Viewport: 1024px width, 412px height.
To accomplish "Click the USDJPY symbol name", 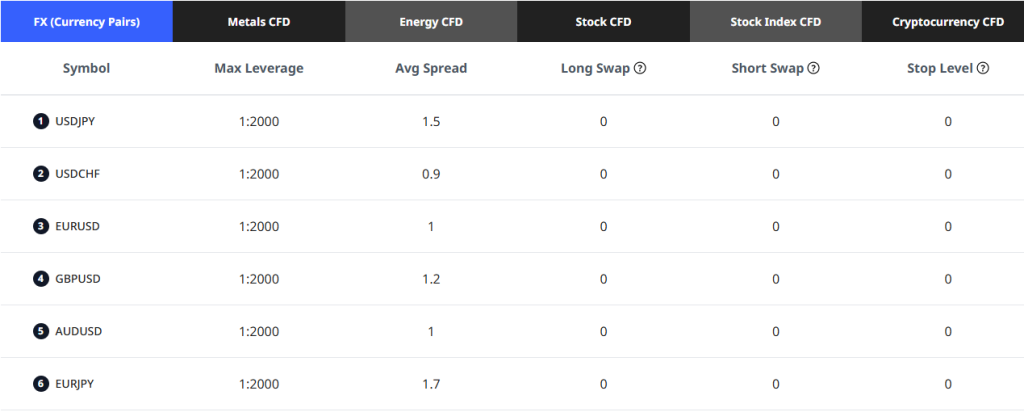I will tap(75, 121).
